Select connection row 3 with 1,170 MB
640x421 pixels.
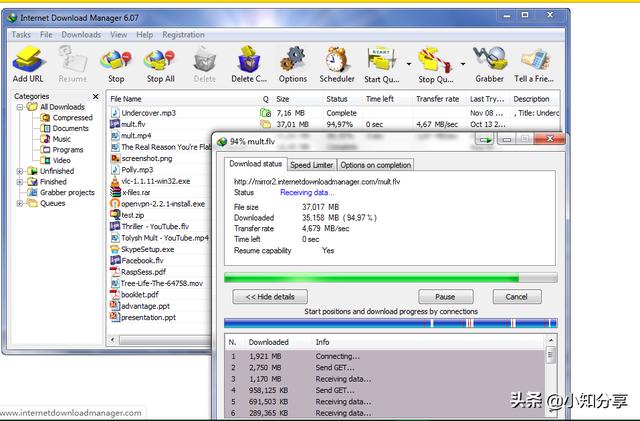pos(386,379)
